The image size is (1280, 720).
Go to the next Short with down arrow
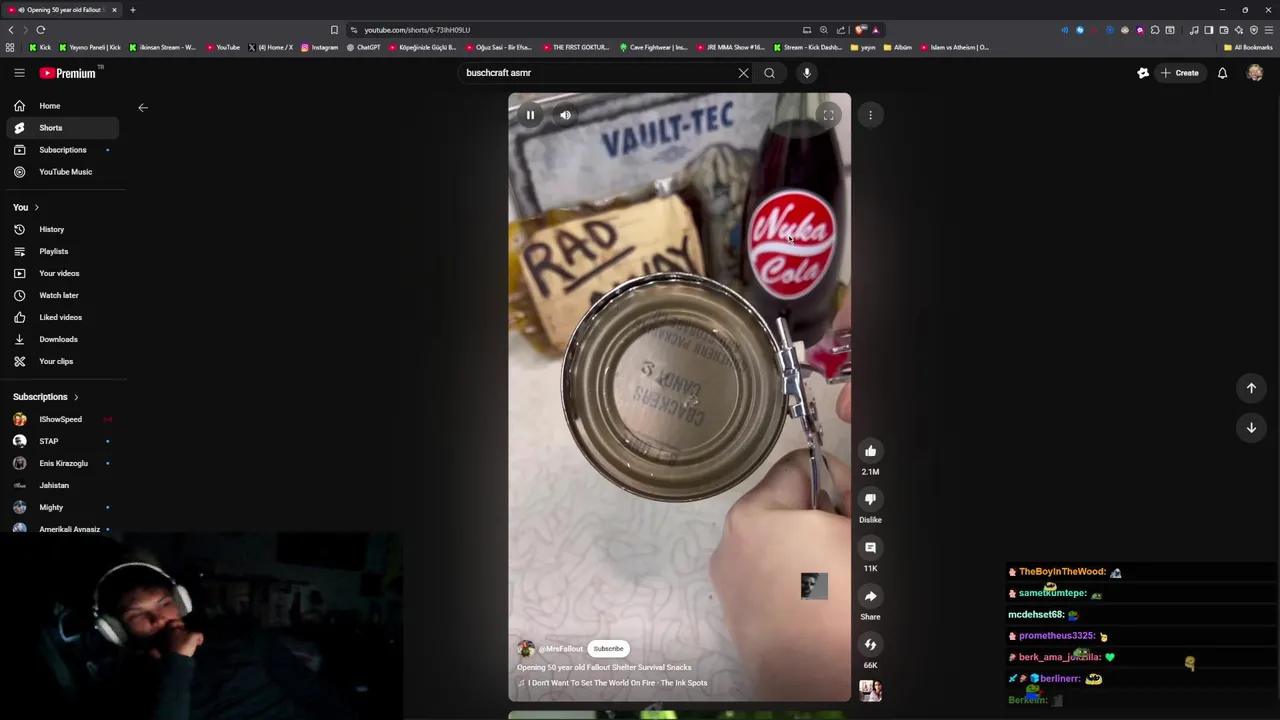(1251, 428)
